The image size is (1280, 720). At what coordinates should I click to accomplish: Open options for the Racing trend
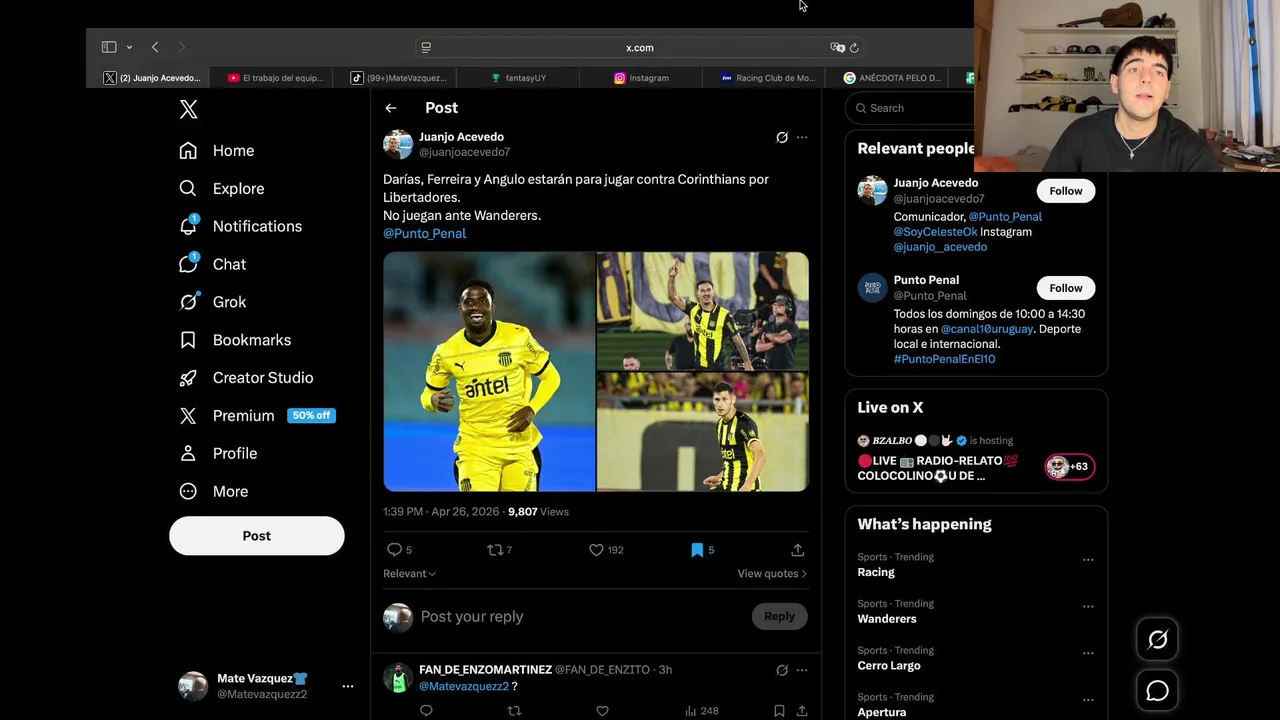pos(1088,560)
